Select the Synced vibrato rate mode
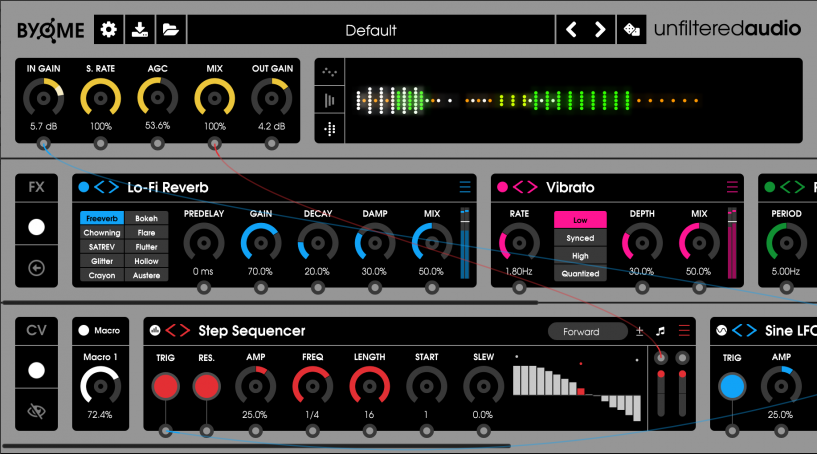This screenshot has width=817, height=454. [580, 238]
